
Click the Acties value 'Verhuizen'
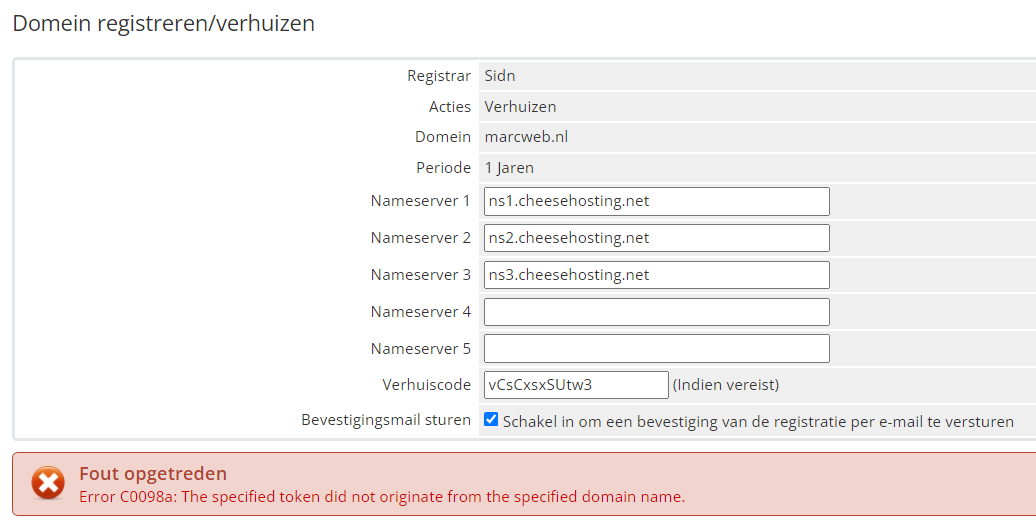(520, 106)
